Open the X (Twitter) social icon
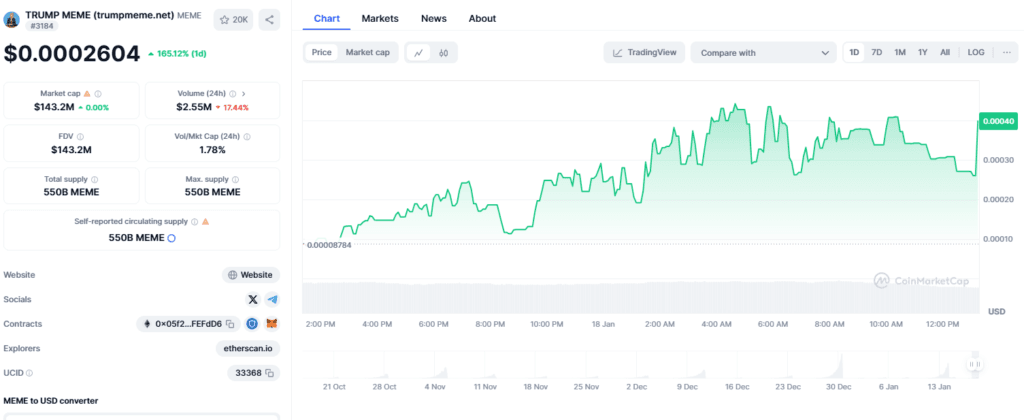This screenshot has width=1024, height=420. pos(253,299)
